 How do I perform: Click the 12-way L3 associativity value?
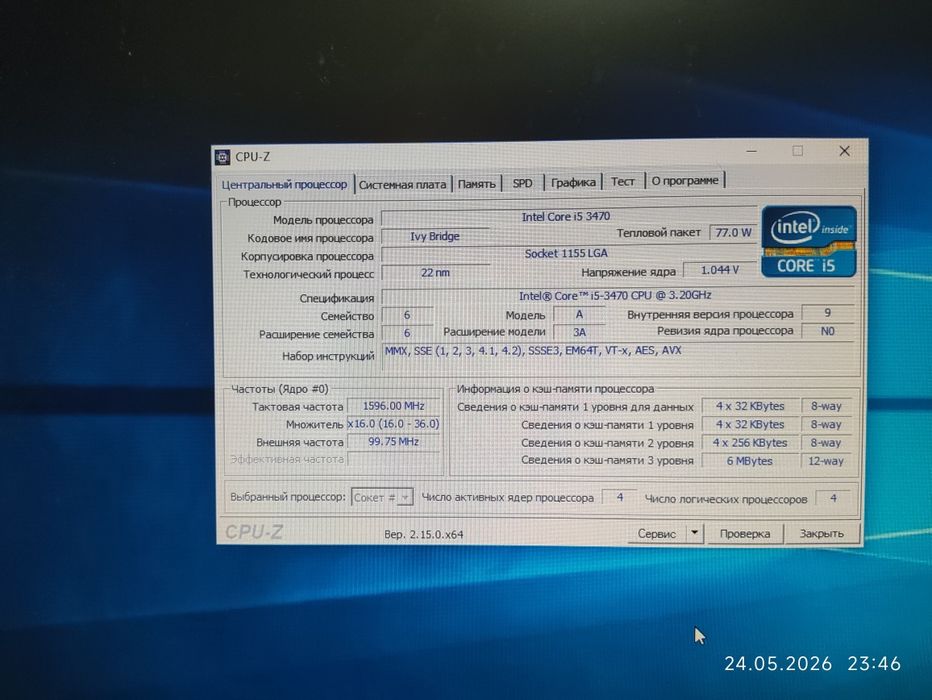(x=826, y=461)
